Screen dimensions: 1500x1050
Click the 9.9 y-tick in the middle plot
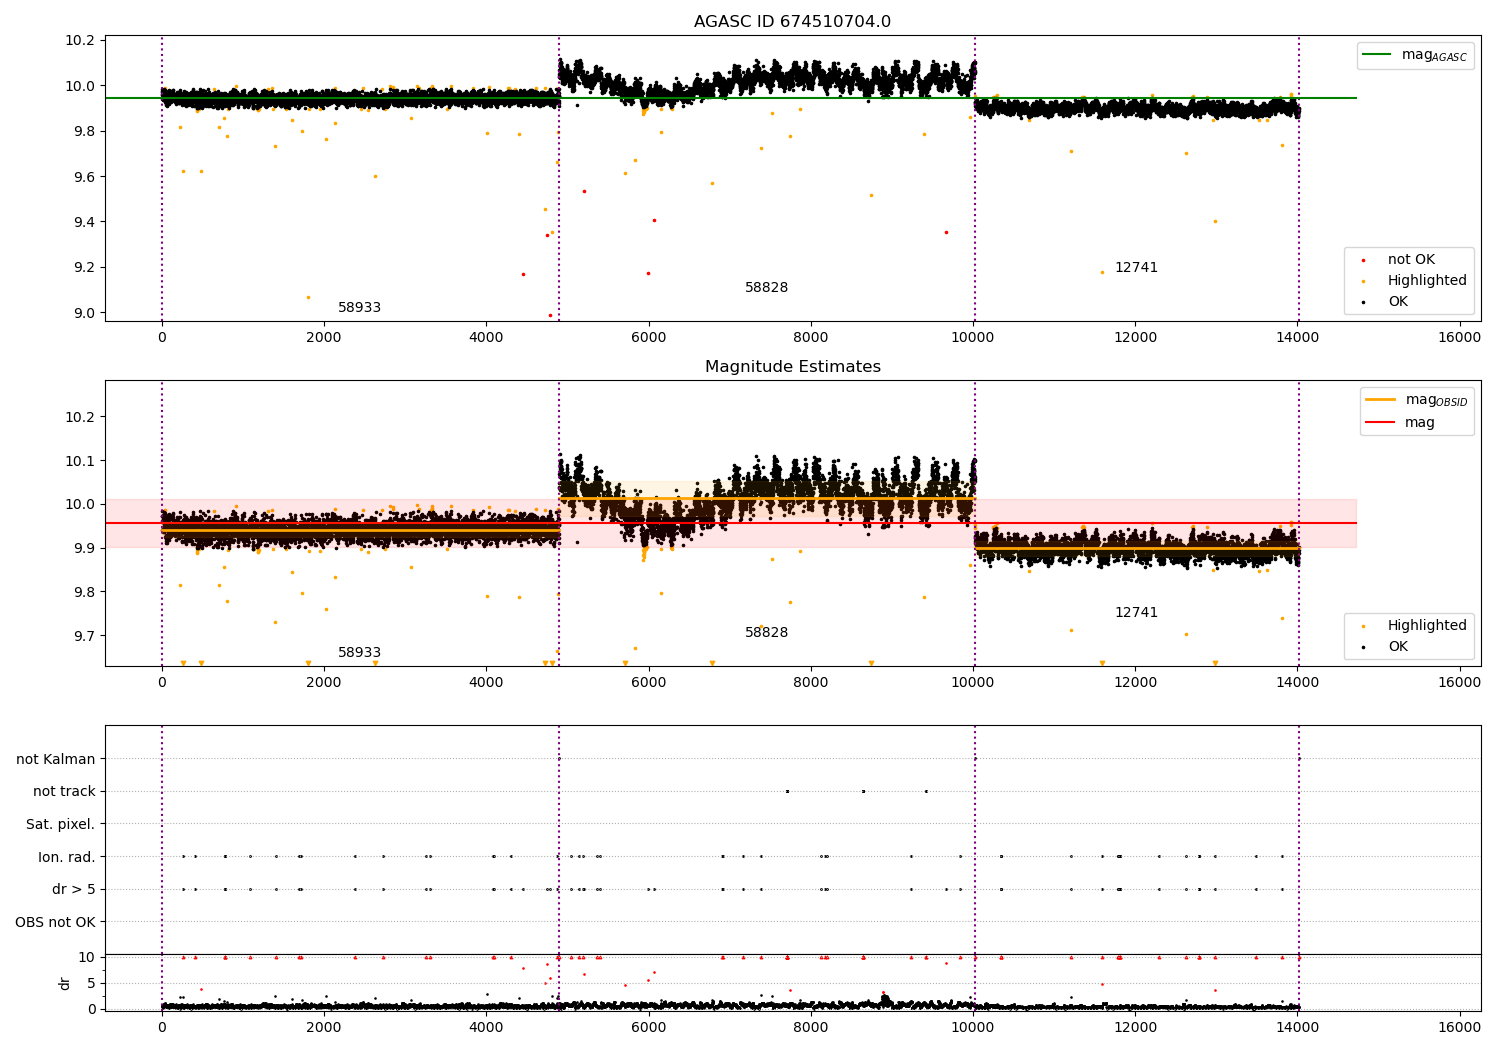(x=84, y=549)
